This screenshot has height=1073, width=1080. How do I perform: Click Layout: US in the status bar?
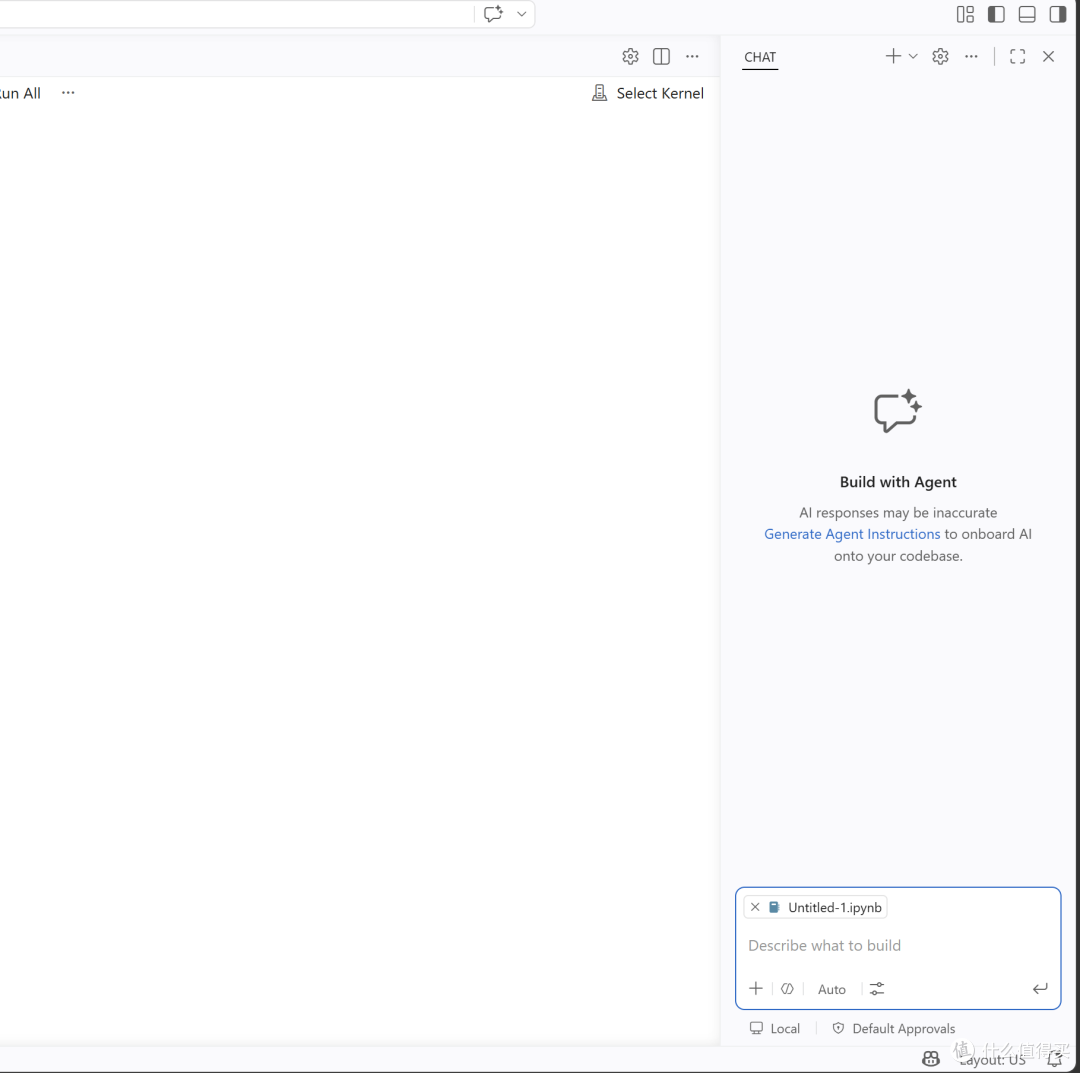pos(993,1060)
